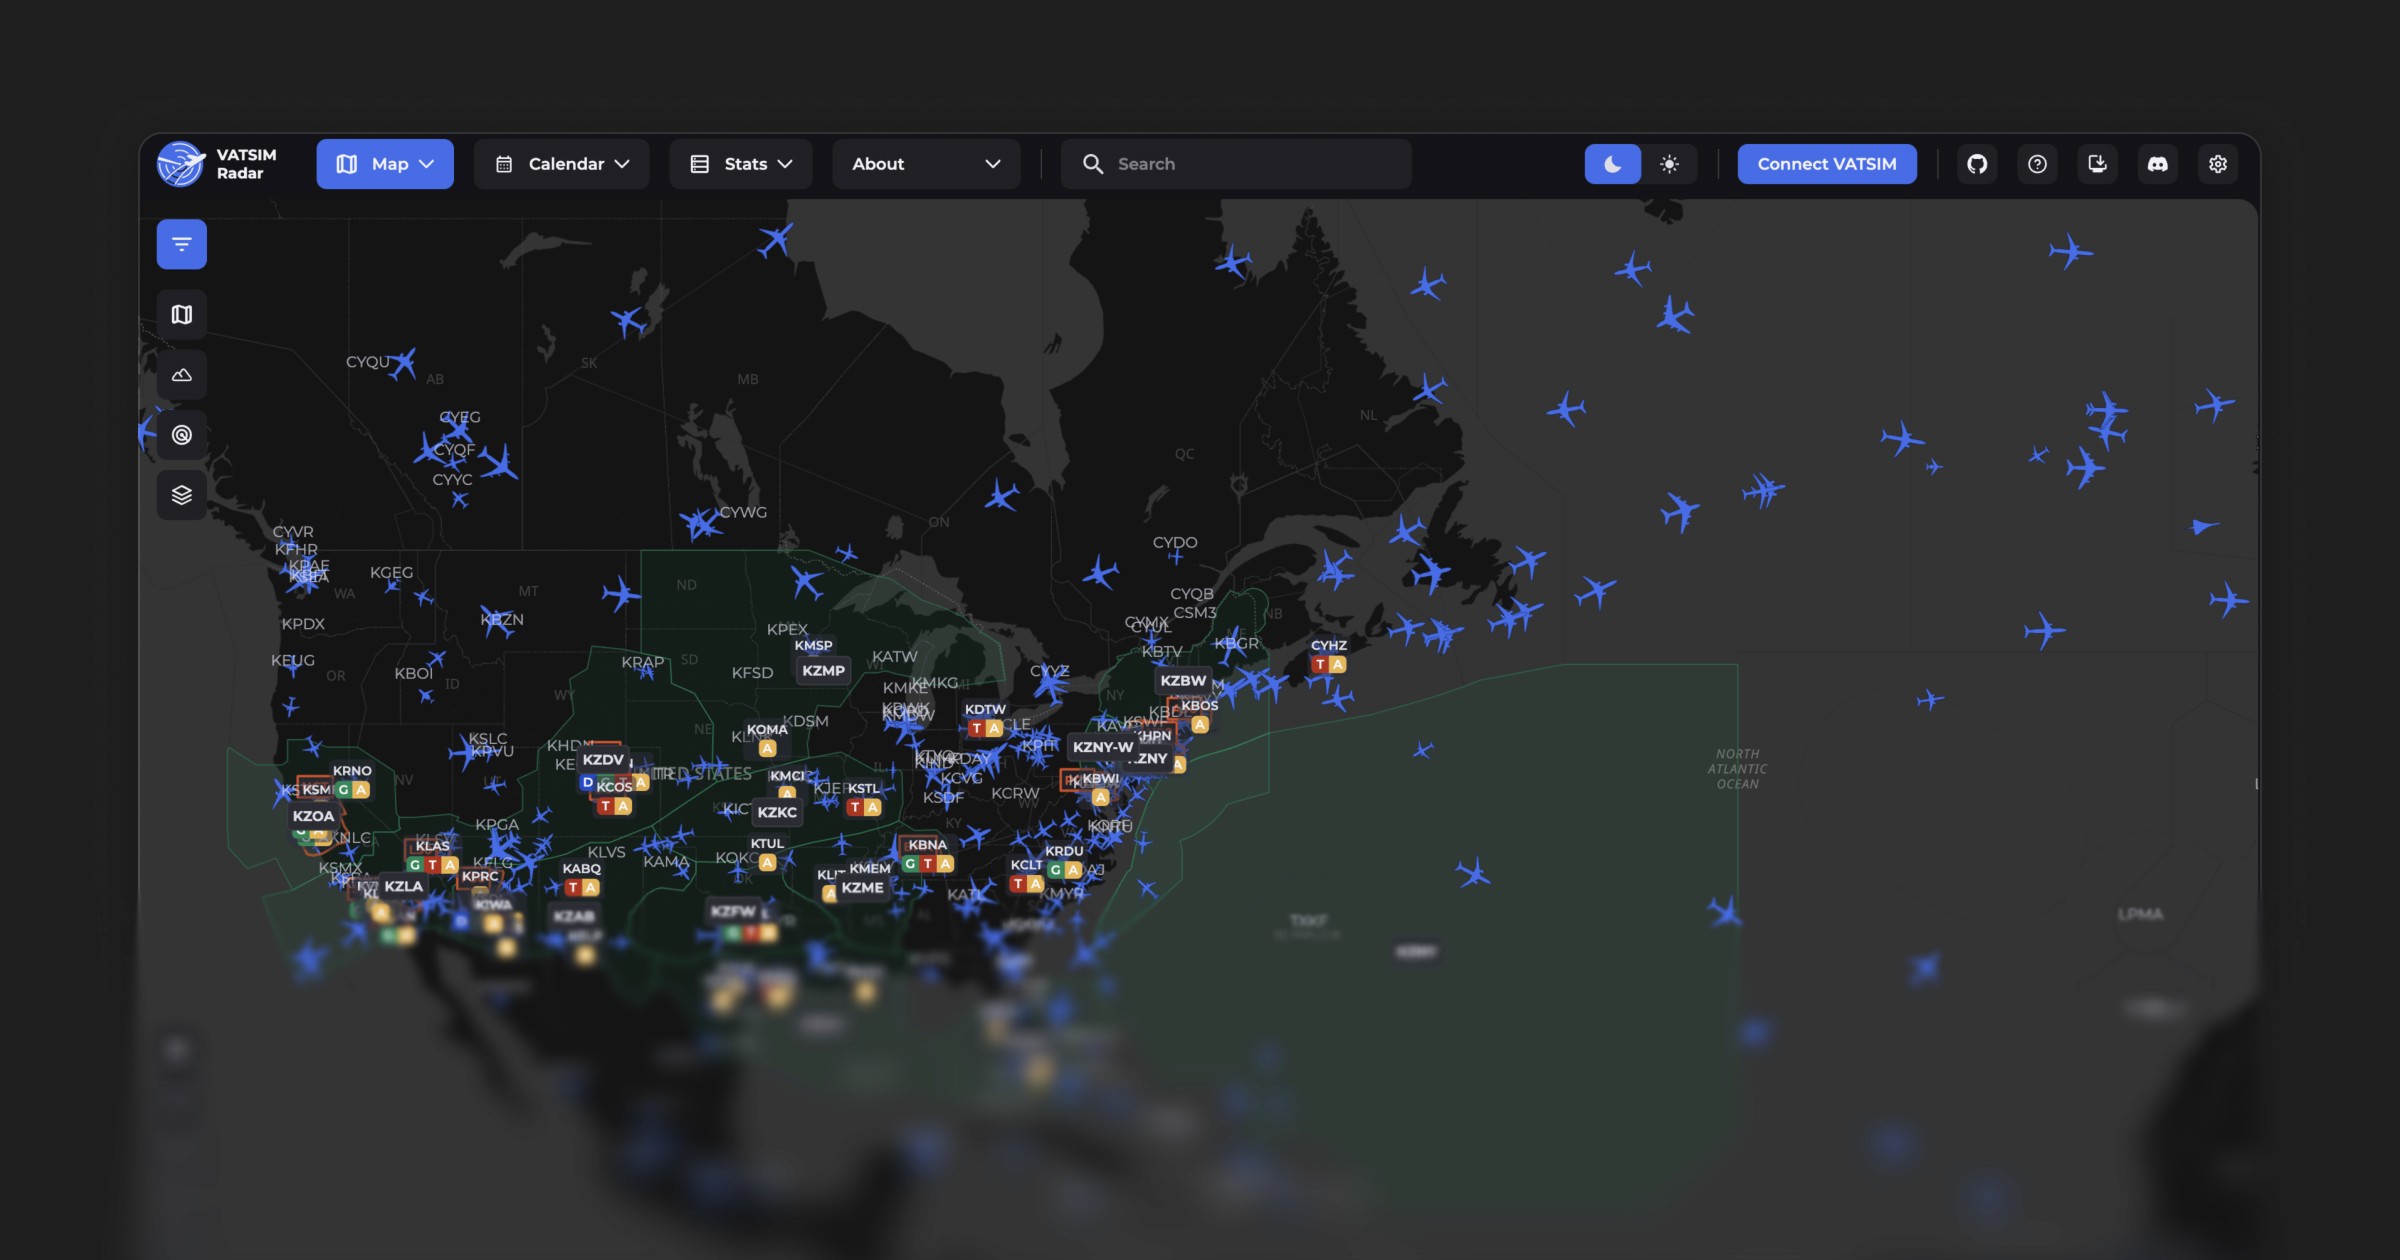2400x1260 pixels.
Task: Select the map style icon in sidebar
Action: [181, 314]
